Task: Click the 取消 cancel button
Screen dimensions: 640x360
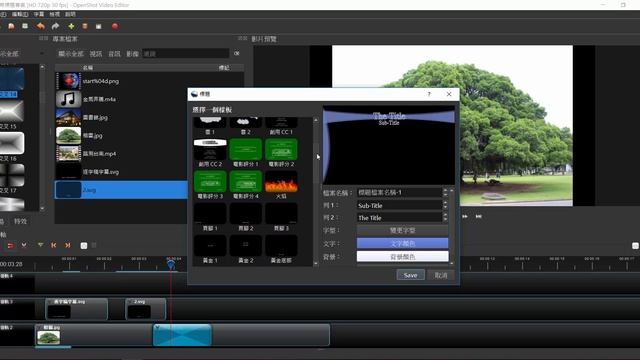Action: click(x=441, y=275)
